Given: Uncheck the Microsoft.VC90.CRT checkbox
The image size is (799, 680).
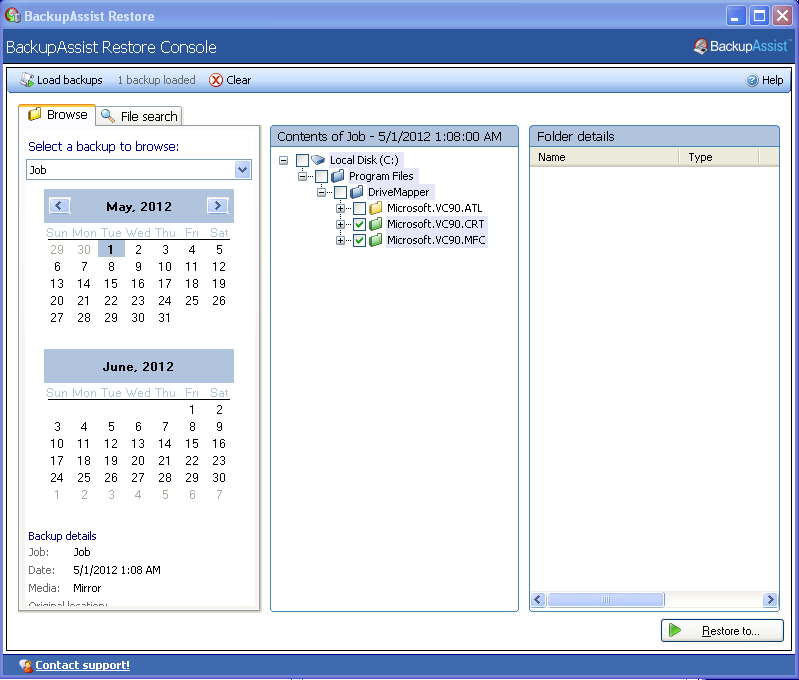Looking at the screenshot, I should tap(359, 224).
